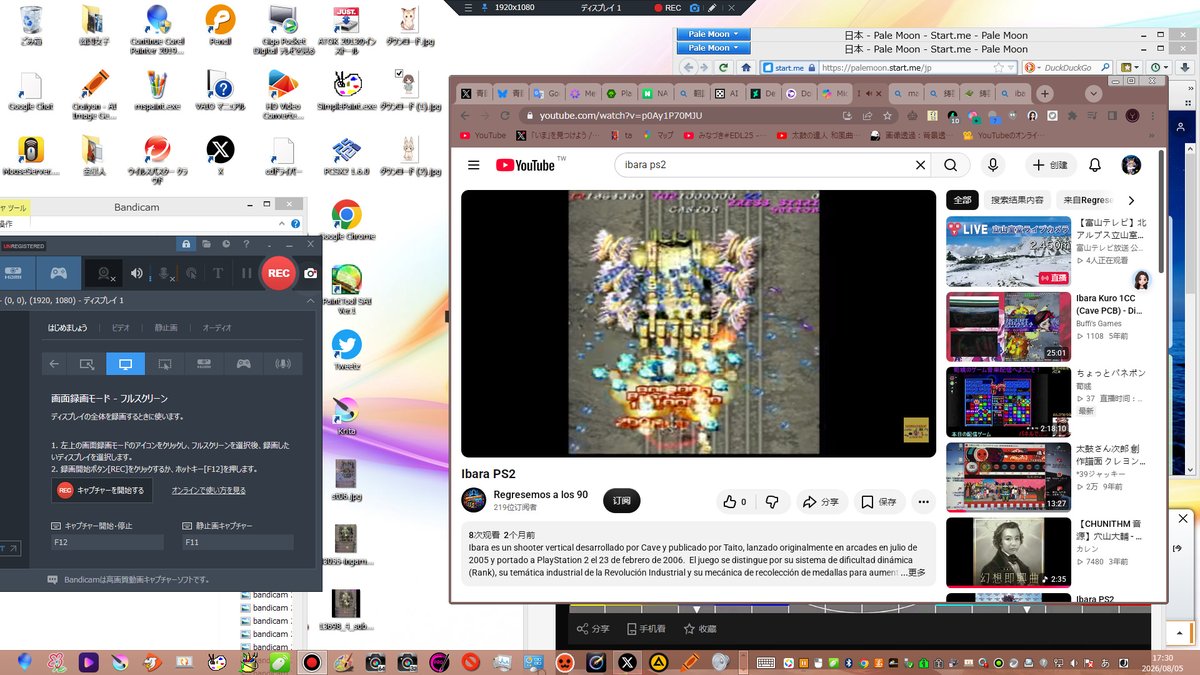Open Google Chrome desktop shortcut
Viewport: 1200px width, 675px height.
click(x=346, y=221)
